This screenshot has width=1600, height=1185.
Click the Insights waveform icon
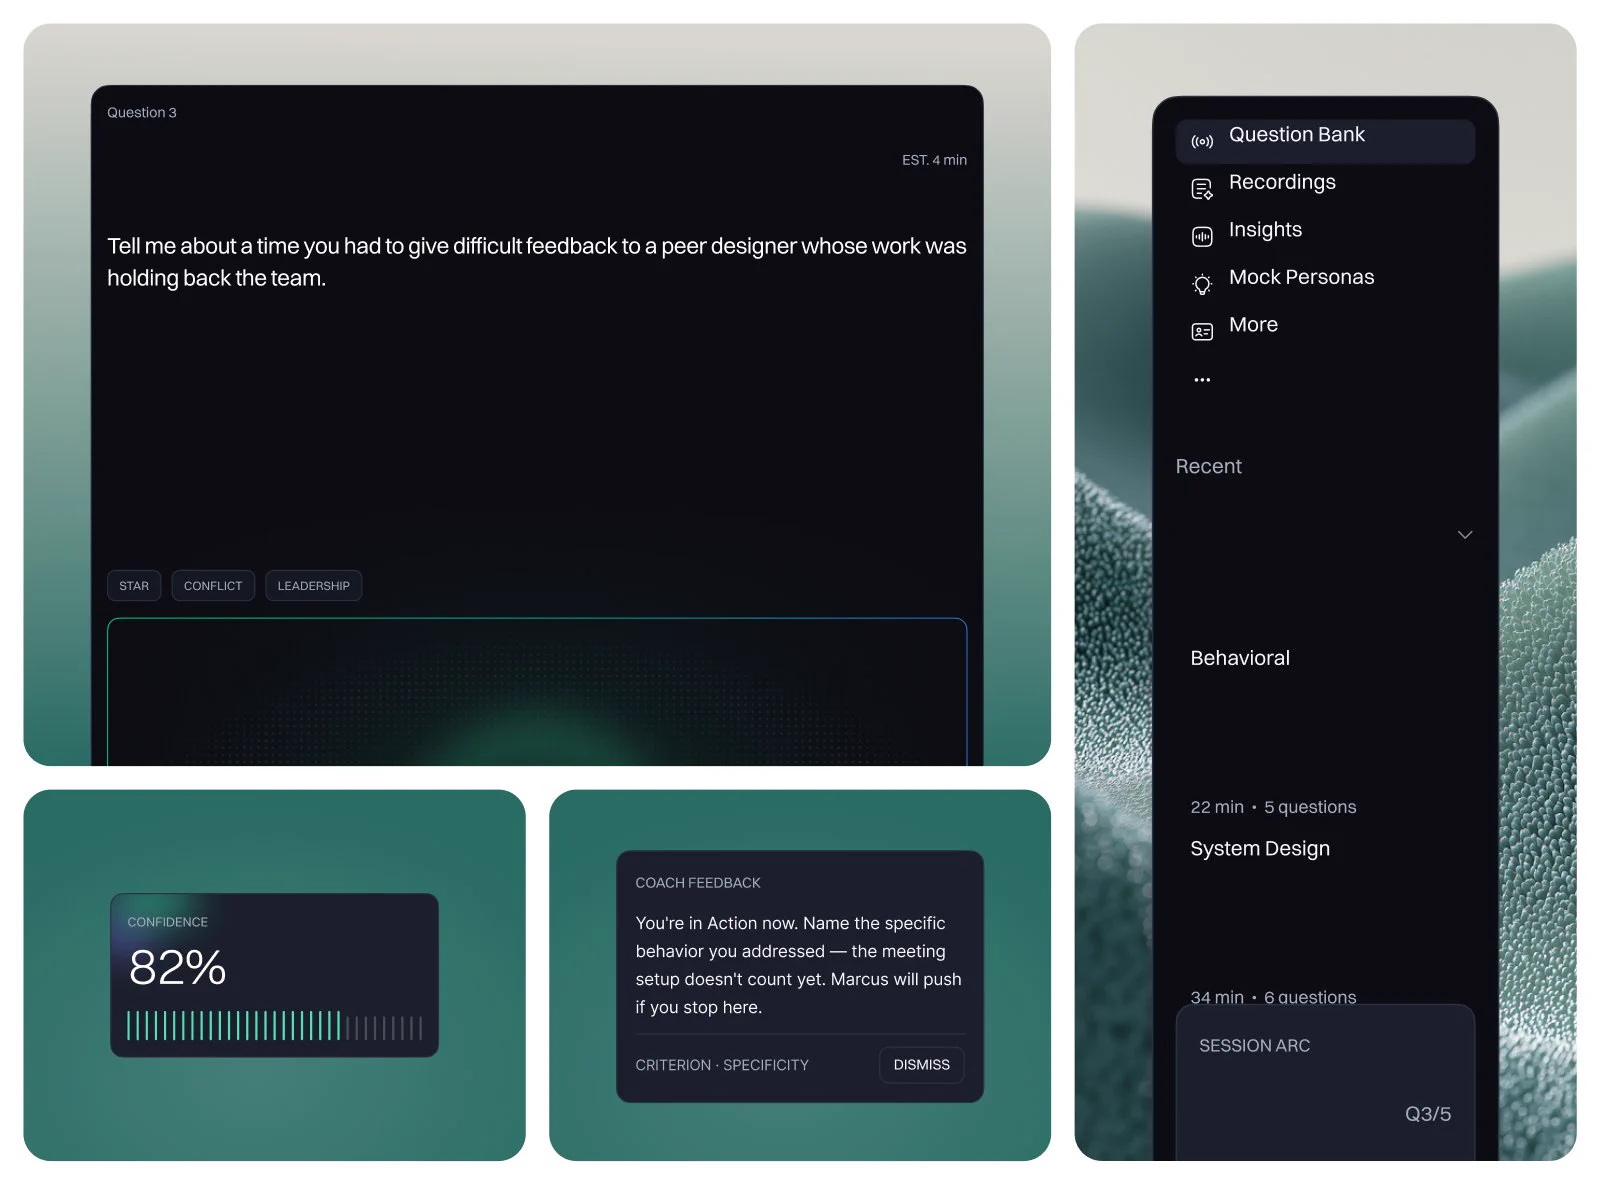[x=1202, y=237]
